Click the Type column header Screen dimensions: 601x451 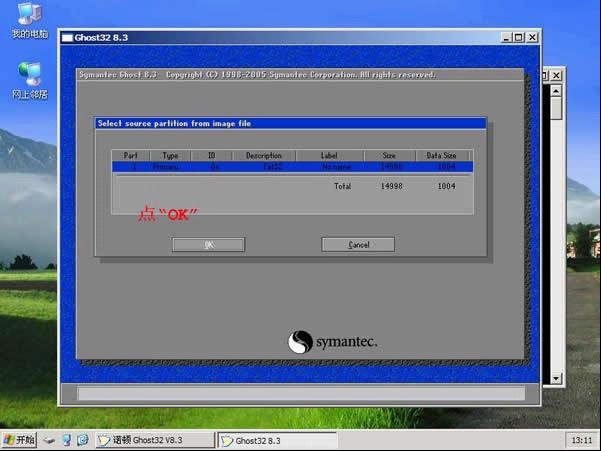point(170,156)
